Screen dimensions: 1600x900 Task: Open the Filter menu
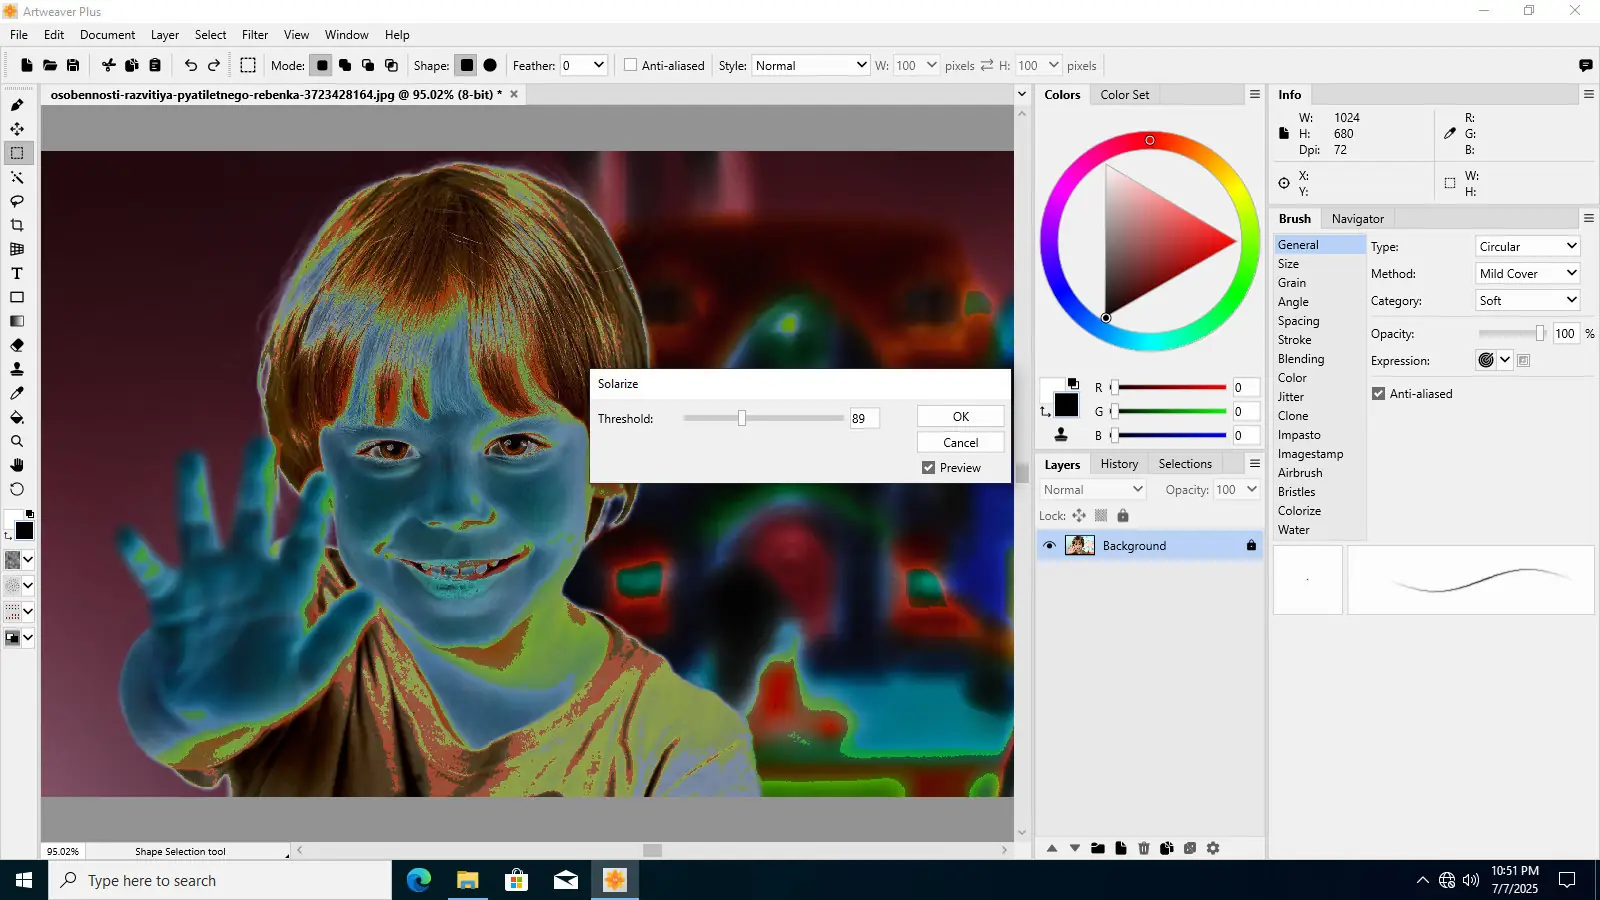click(x=254, y=35)
